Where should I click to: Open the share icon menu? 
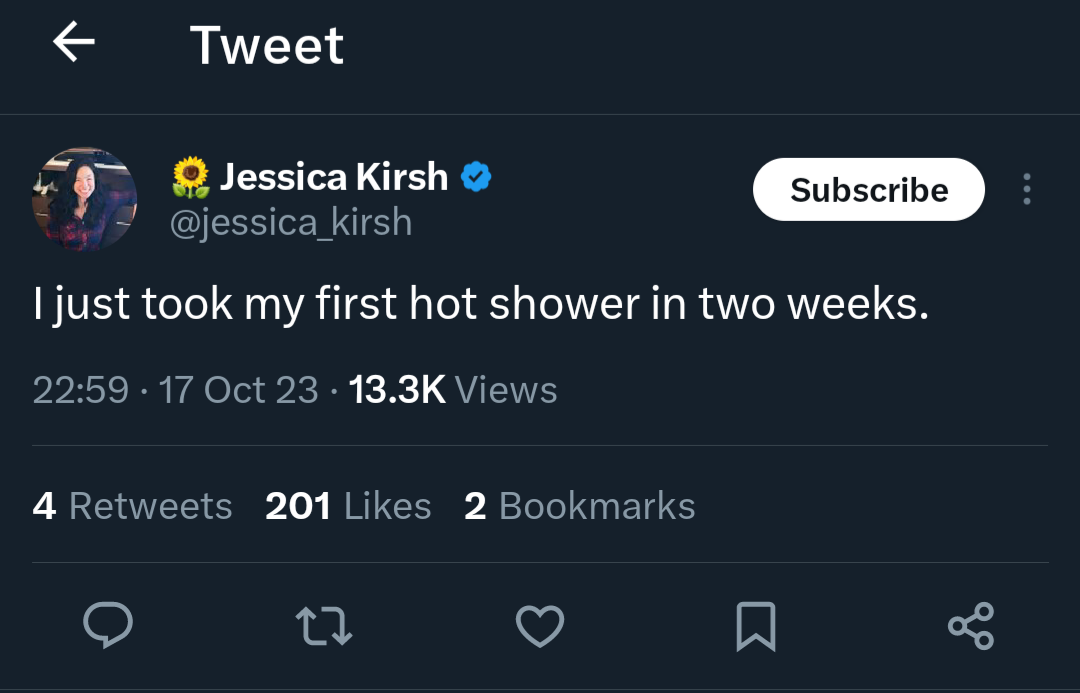(x=971, y=625)
